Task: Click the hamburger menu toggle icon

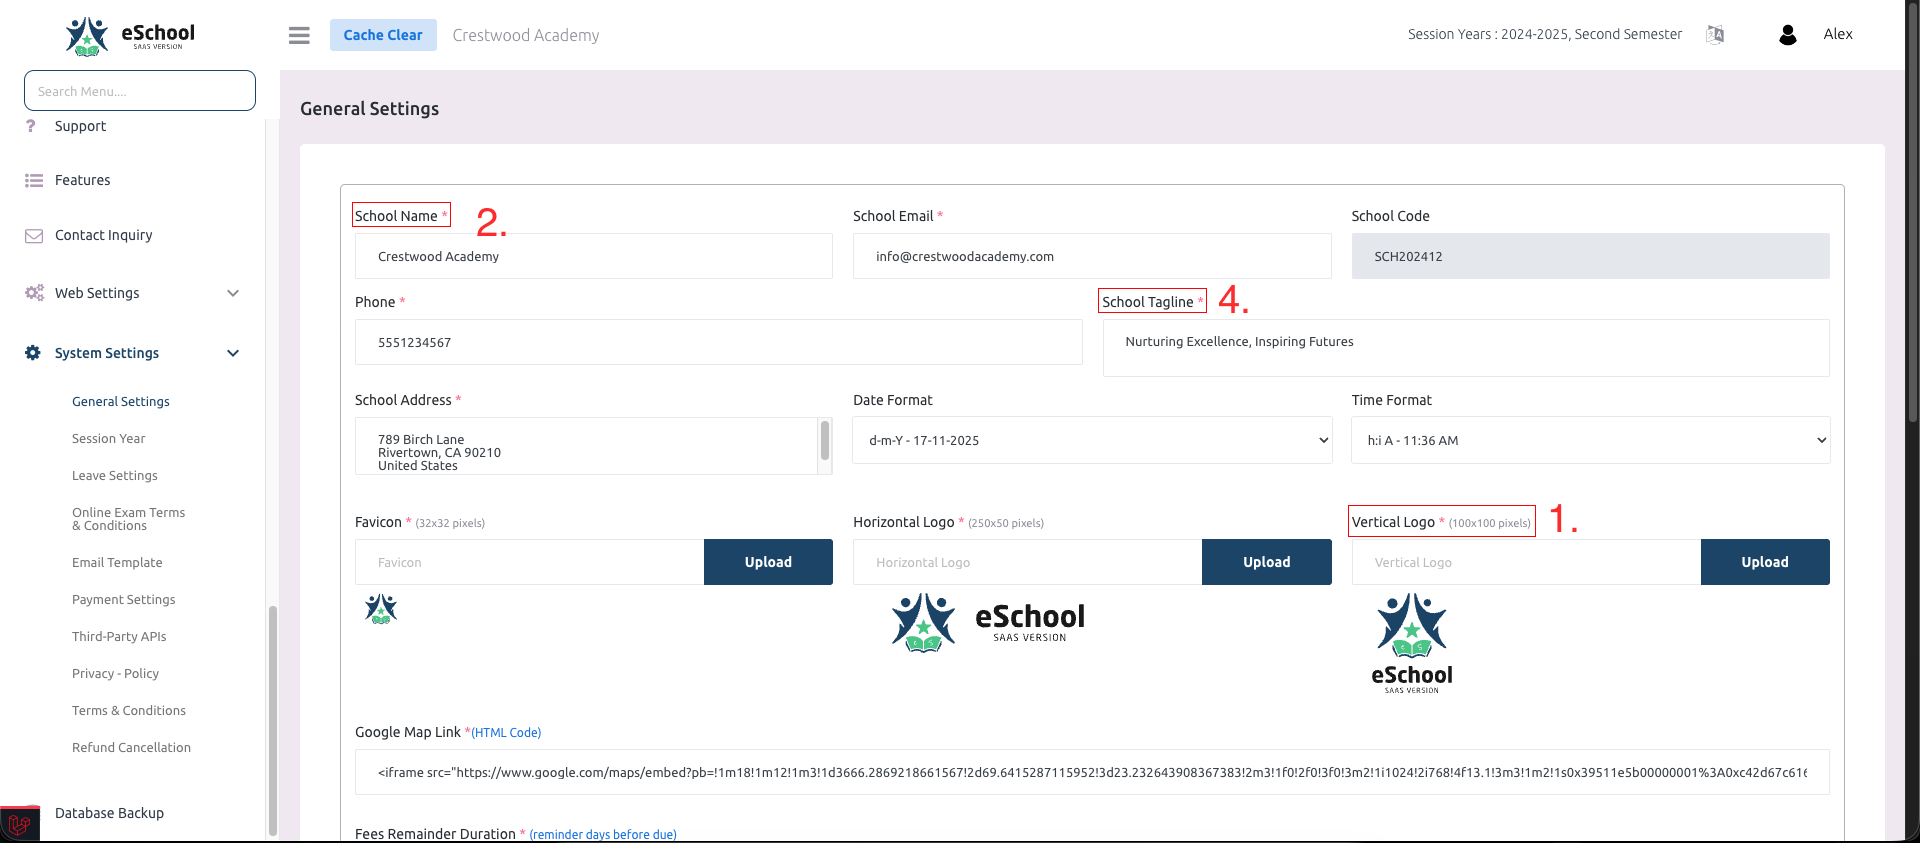Action: 299,35
